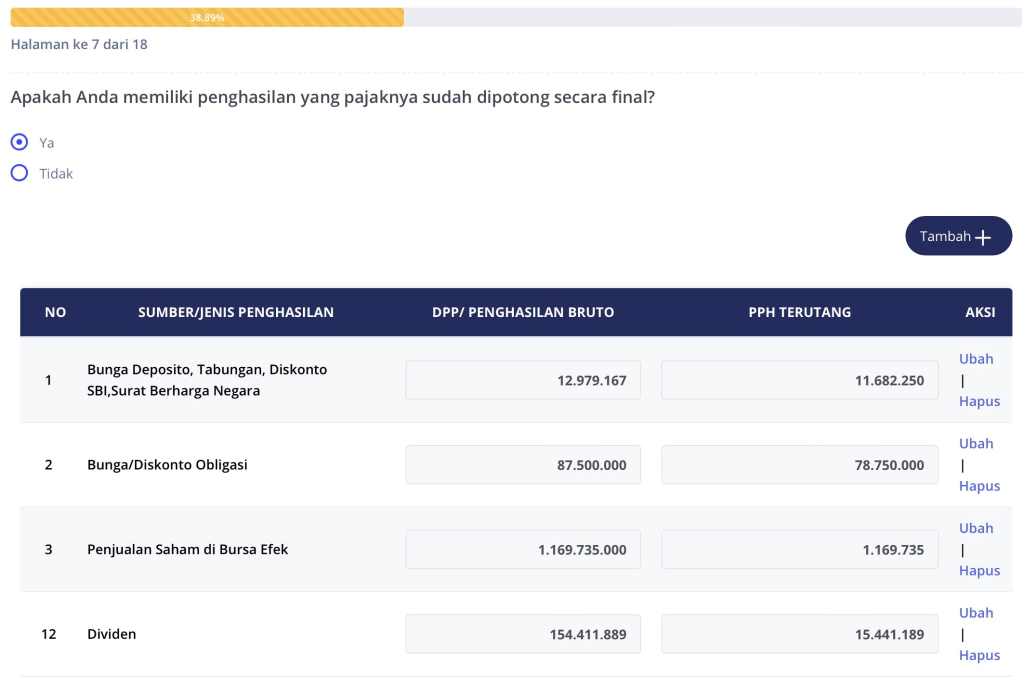Delete the Bunga/Diskonto Obligasi row via Hapus
Image resolution: width=1024 pixels, height=685 pixels.
coord(979,486)
